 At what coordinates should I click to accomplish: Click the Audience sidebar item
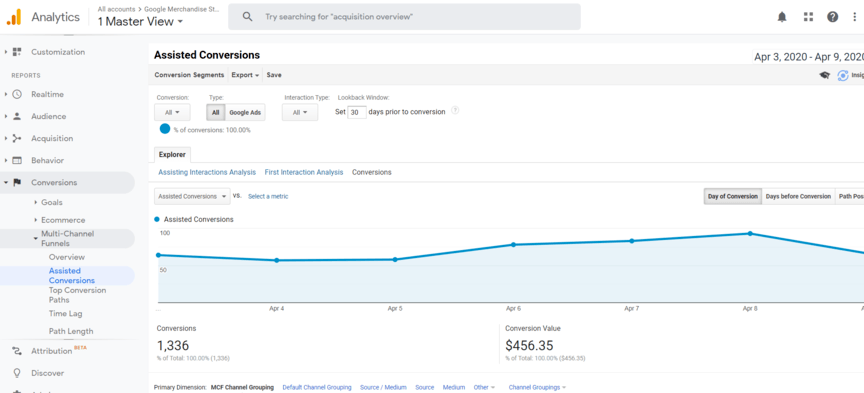(x=48, y=116)
